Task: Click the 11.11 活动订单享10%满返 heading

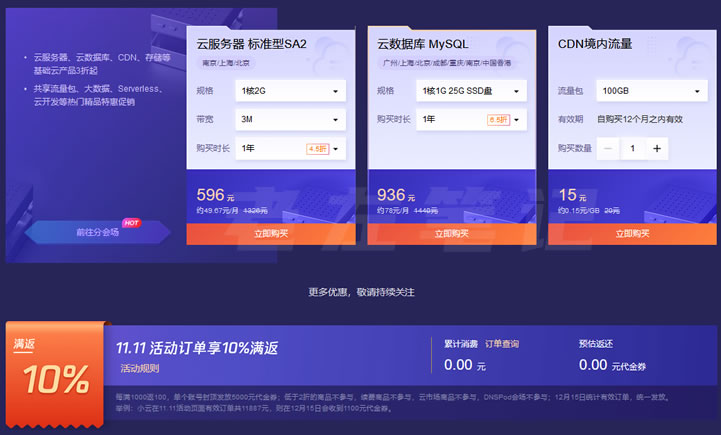Action: (x=197, y=348)
